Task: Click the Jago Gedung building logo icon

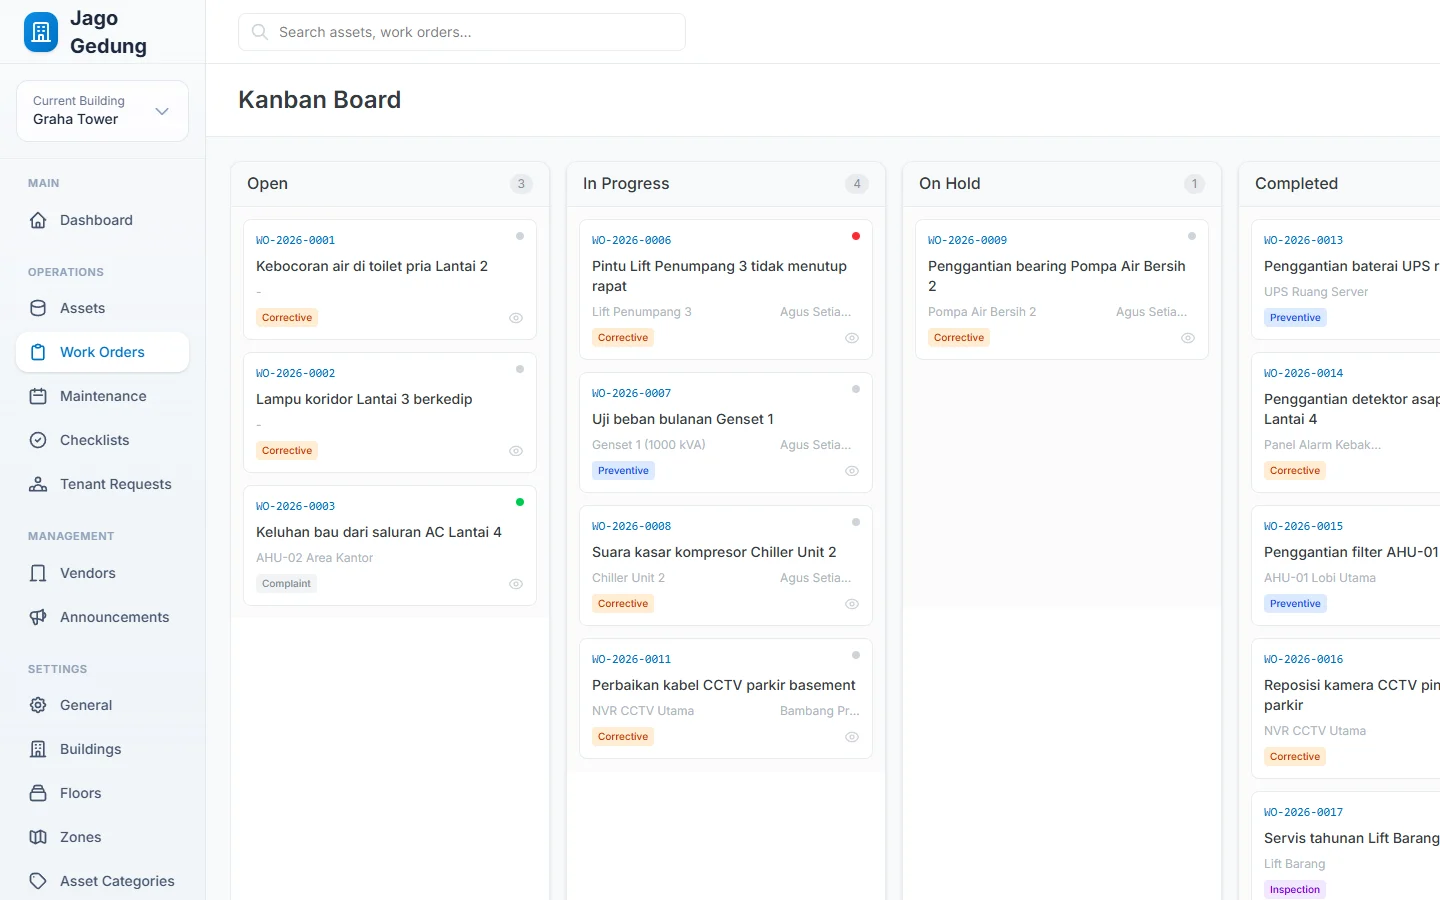Action: (41, 32)
